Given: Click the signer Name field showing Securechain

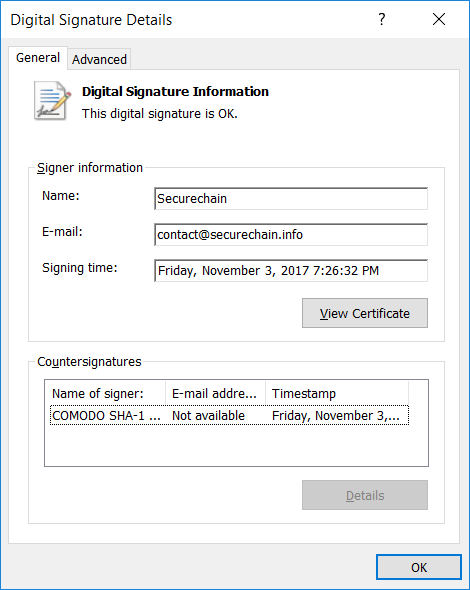Looking at the screenshot, I should pyautogui.click(x=291, y=199).
